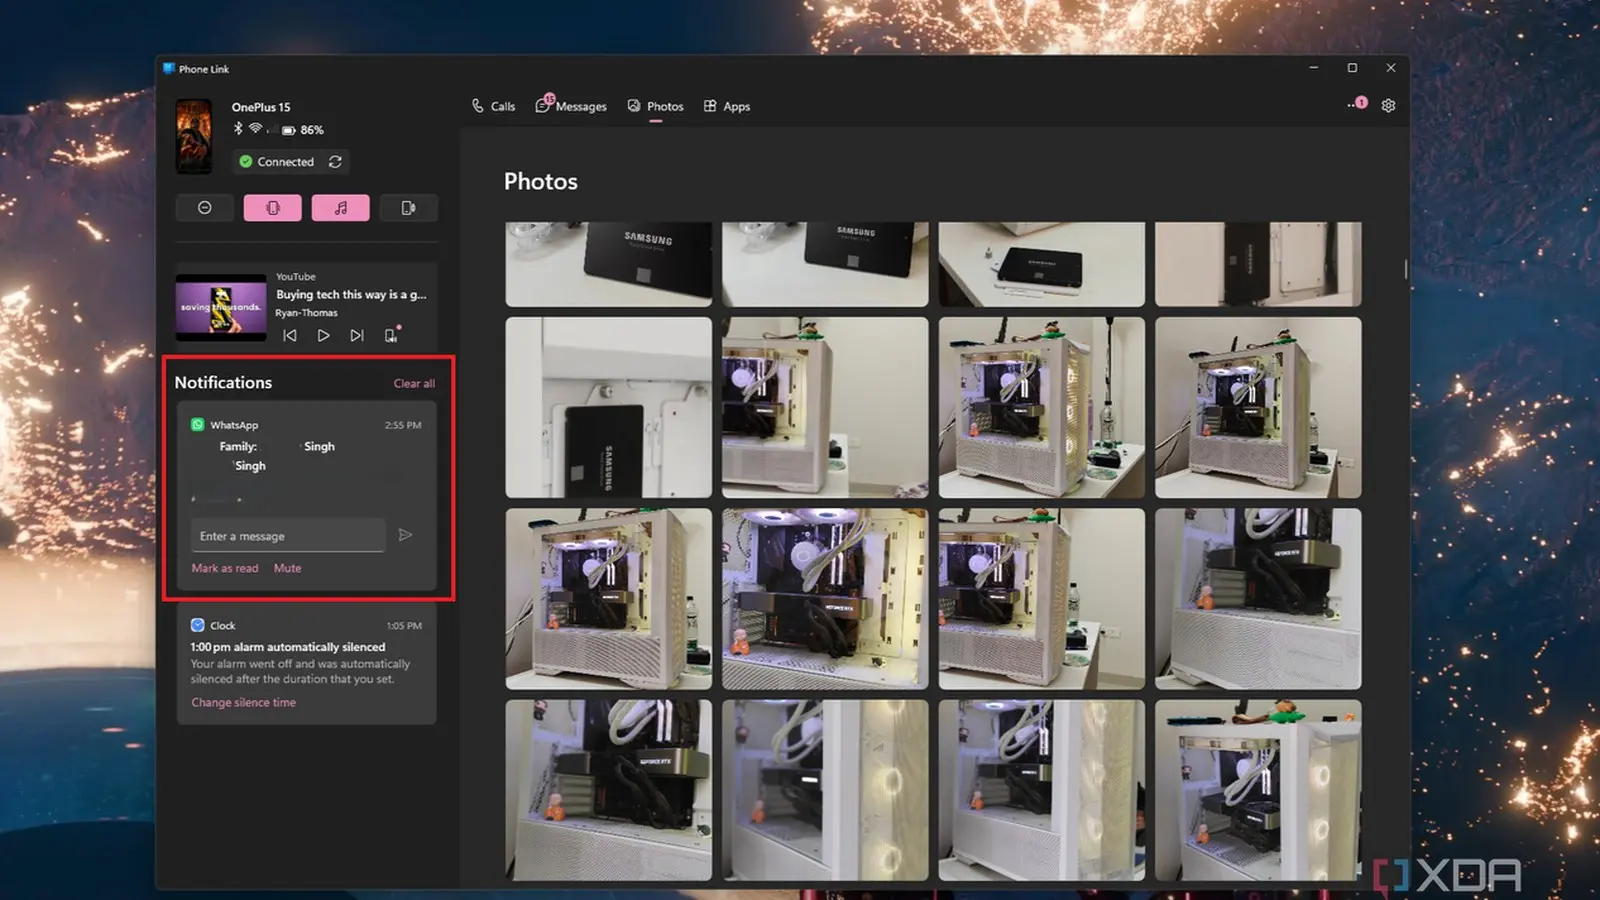Open vertical Samsung SSD photo

(609, 408)
